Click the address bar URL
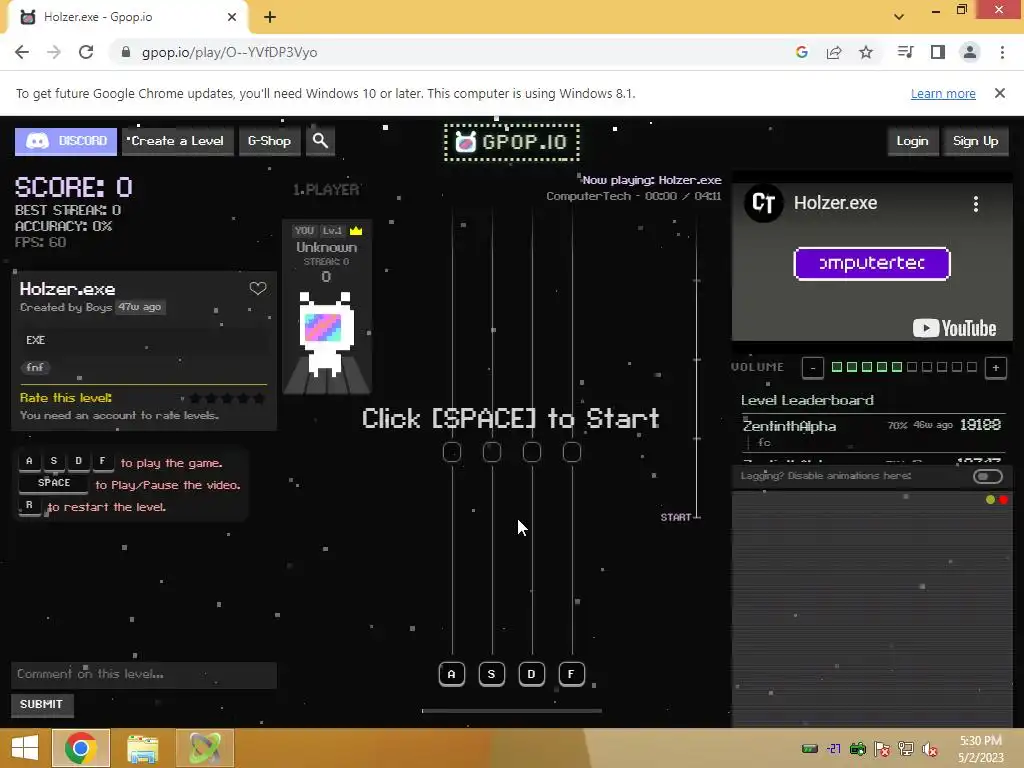Image resolution: width=1024 pixels, height=768 pixels. coord(230,52)
